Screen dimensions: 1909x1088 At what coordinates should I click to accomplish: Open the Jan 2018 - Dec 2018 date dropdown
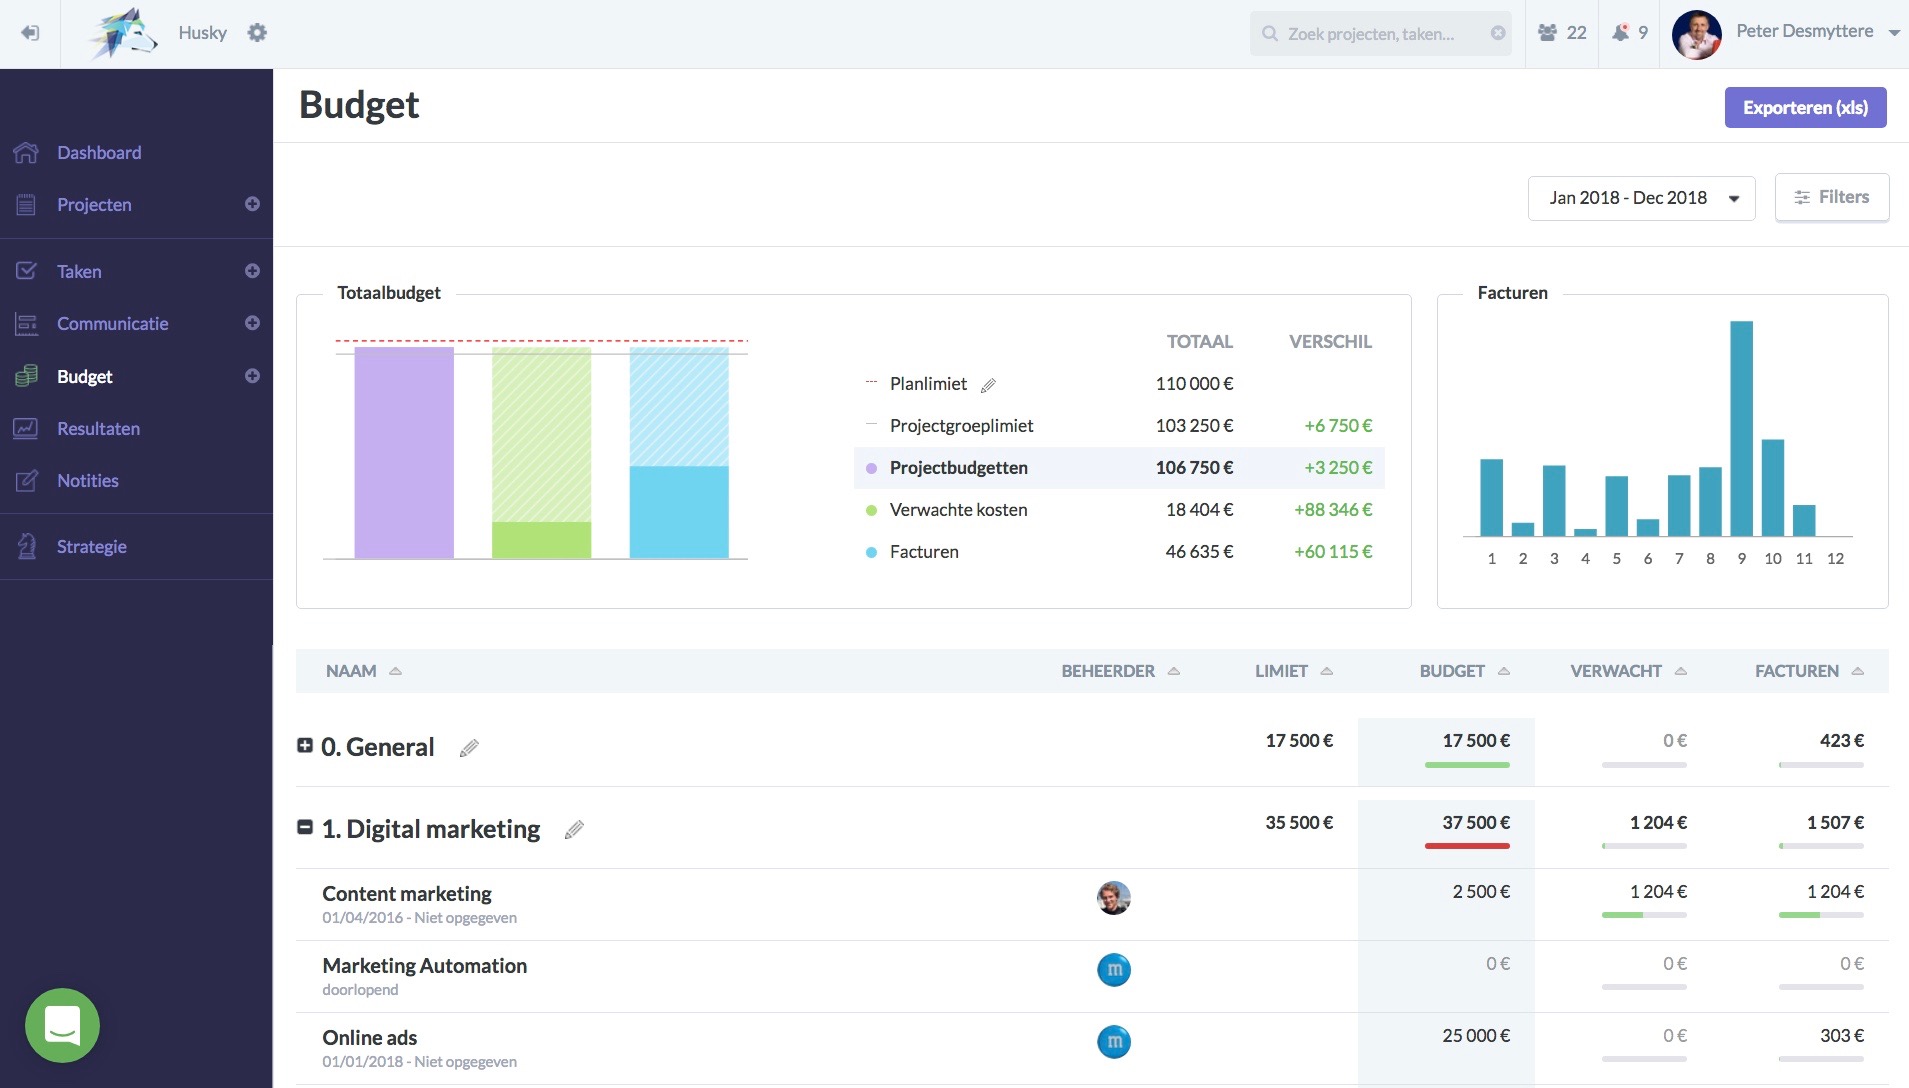tap(1641, 198)
